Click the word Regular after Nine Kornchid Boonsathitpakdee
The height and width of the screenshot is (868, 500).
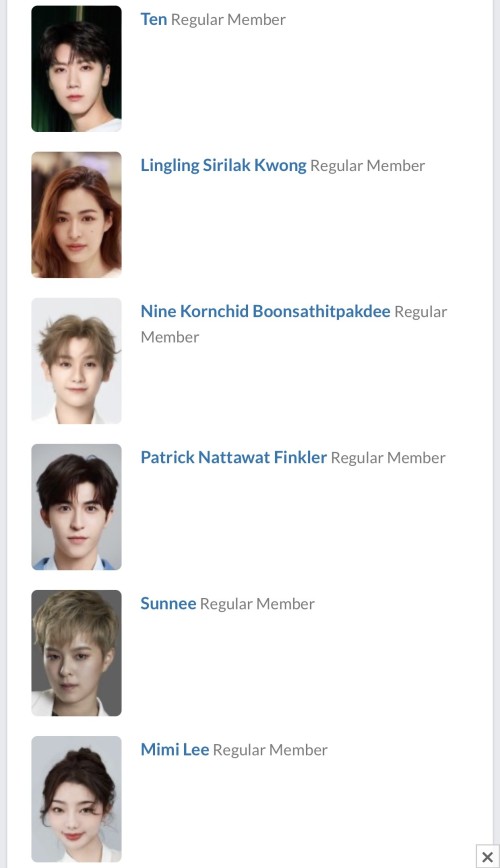click(x=421, y=312)
